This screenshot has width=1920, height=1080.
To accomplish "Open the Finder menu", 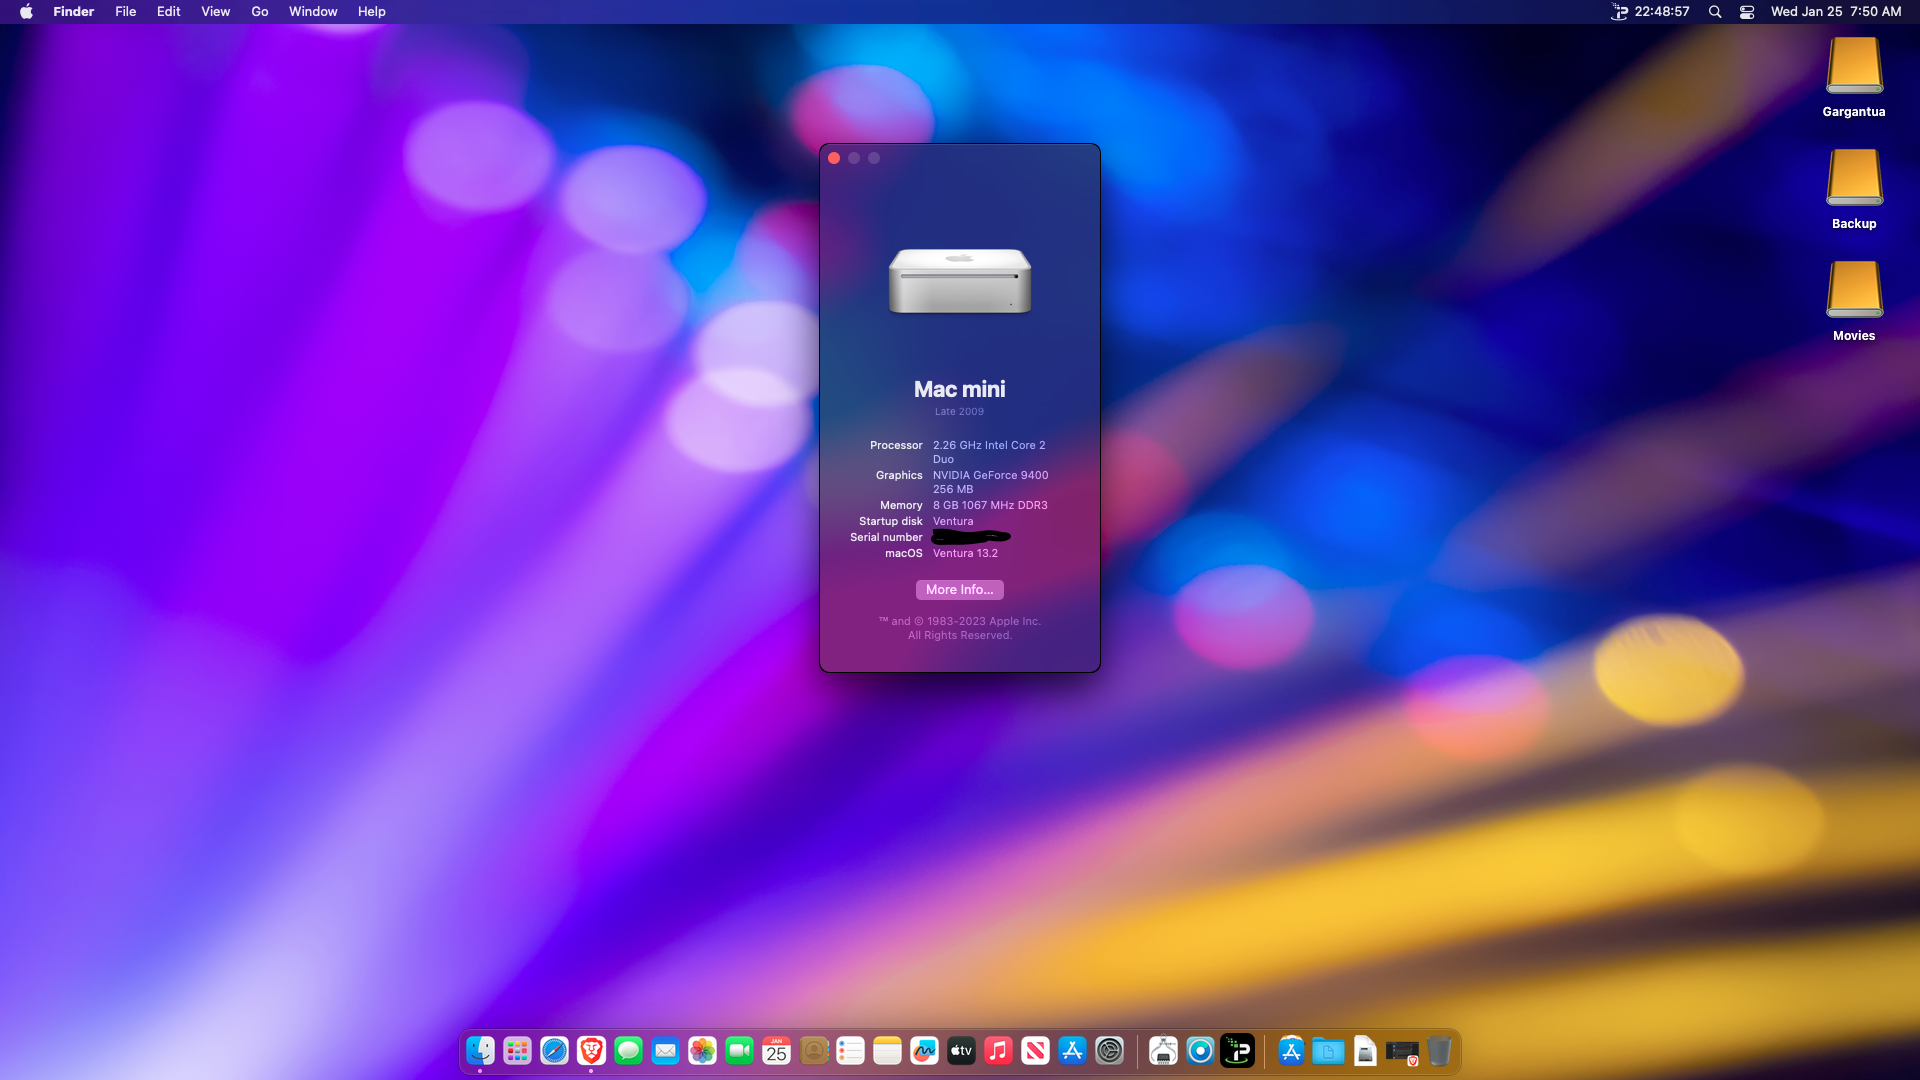I will (73, 12).
